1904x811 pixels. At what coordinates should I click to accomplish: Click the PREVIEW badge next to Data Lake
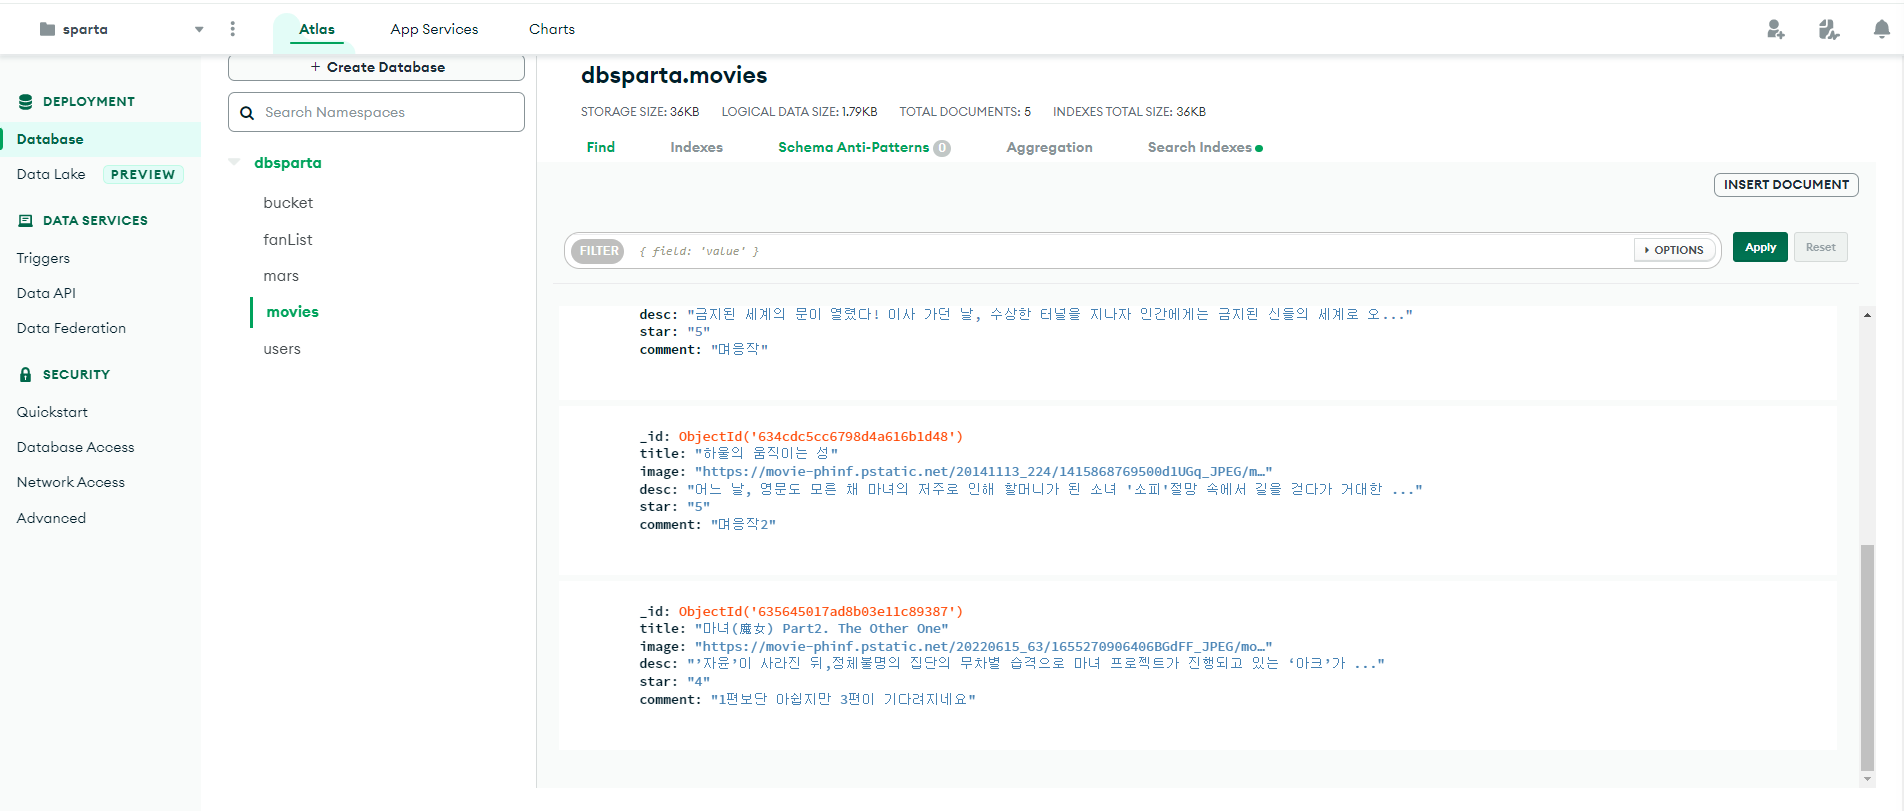(x=143, y=174)
